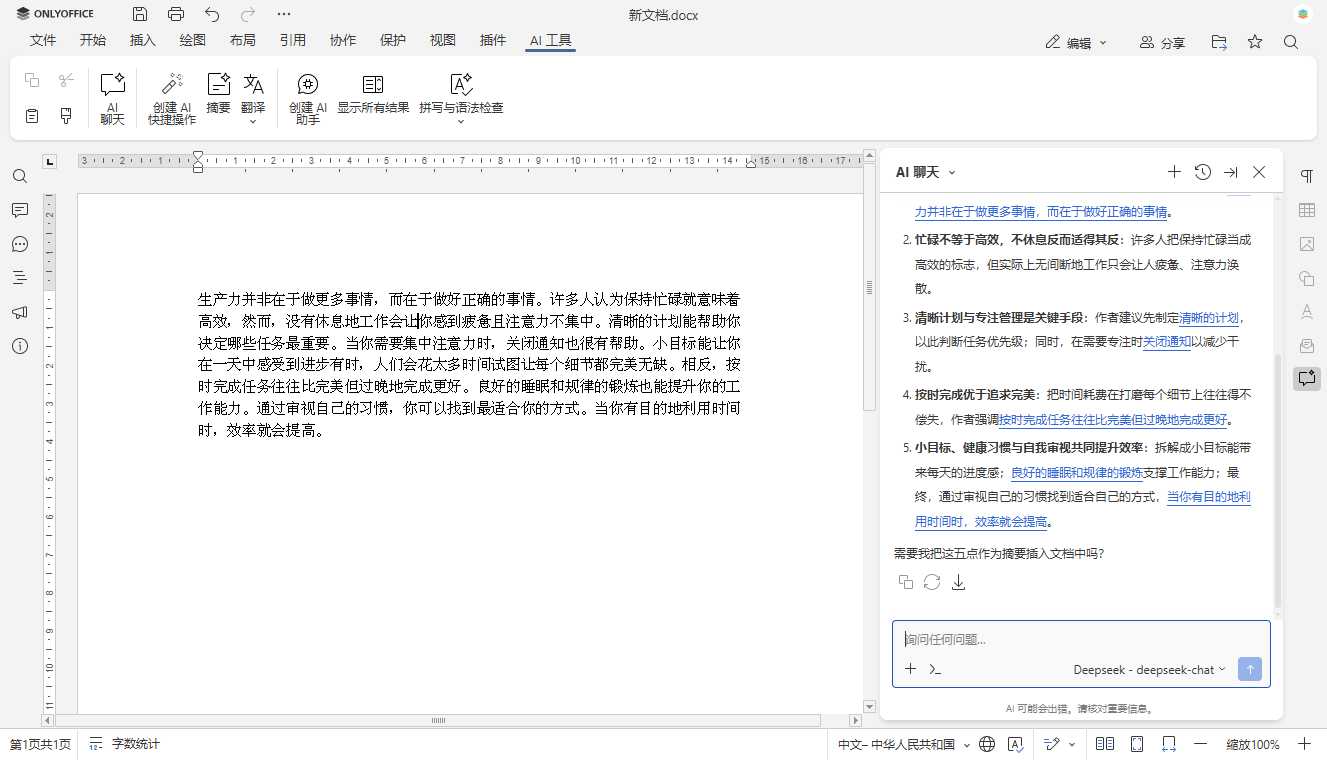Click 字数统计 in status bar
The image size is (1327, 760).
[x=124, y=744]
